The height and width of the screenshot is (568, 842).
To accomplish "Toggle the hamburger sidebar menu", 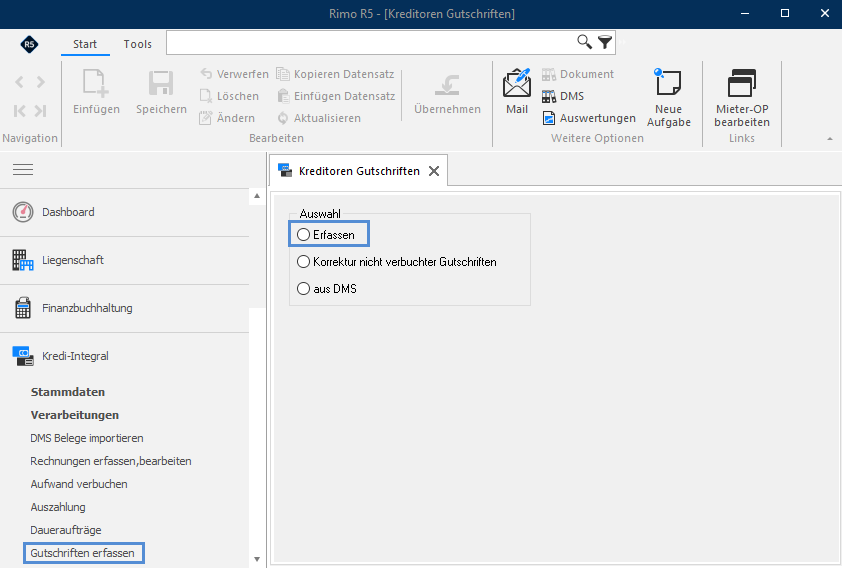I will (23, 170).
